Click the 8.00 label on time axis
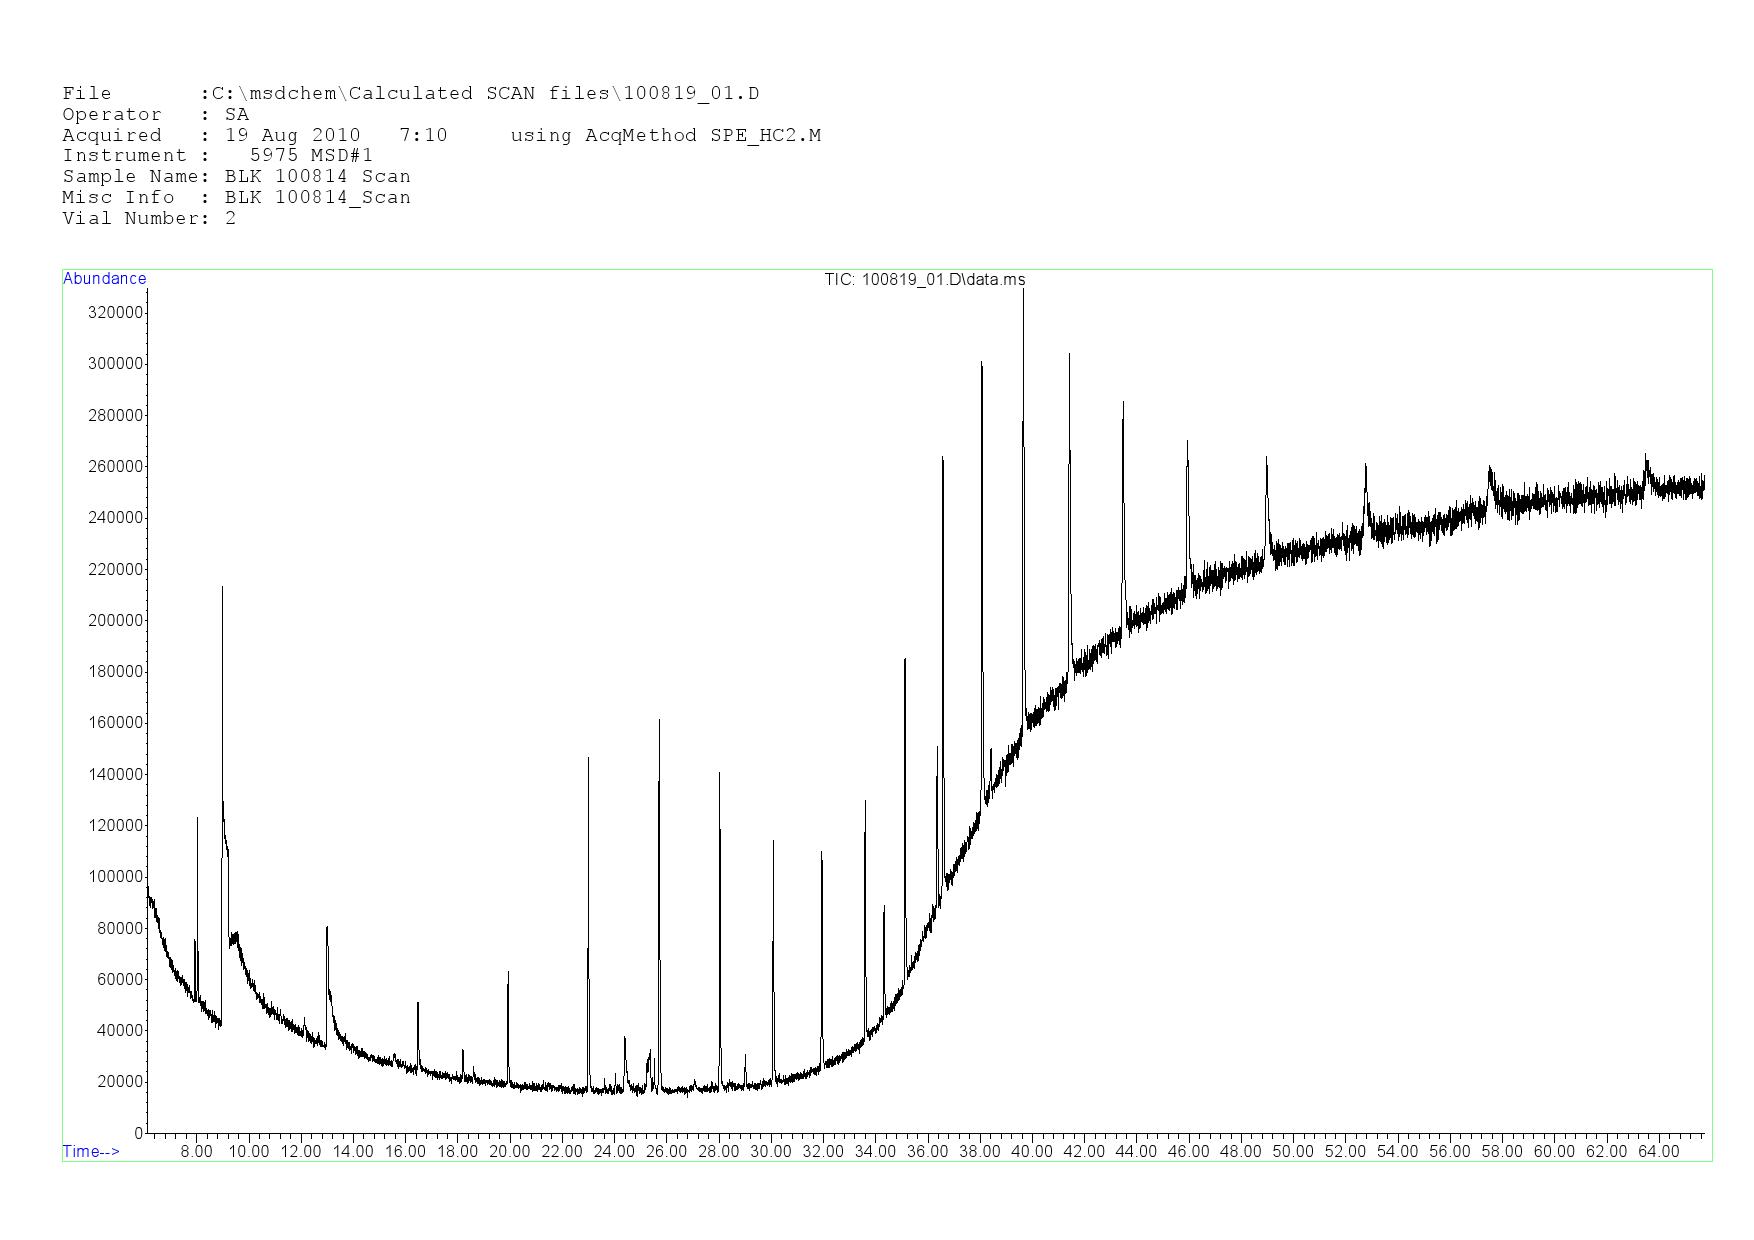Image resolution: width=1754 pixels, height=1240 pixels. [196, 1152]
